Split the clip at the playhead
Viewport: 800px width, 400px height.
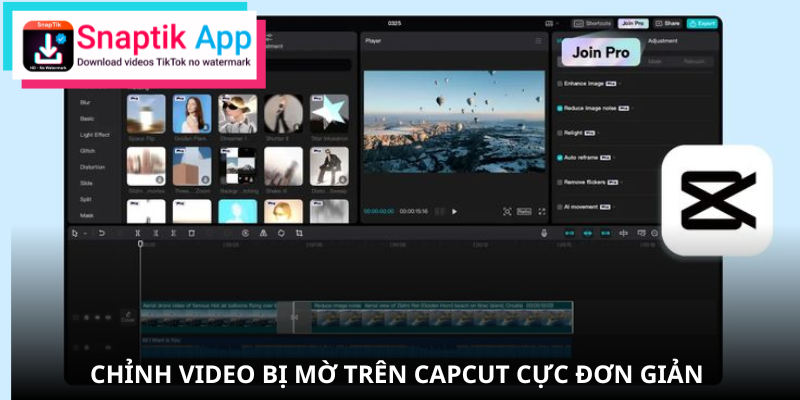(137, 233)
